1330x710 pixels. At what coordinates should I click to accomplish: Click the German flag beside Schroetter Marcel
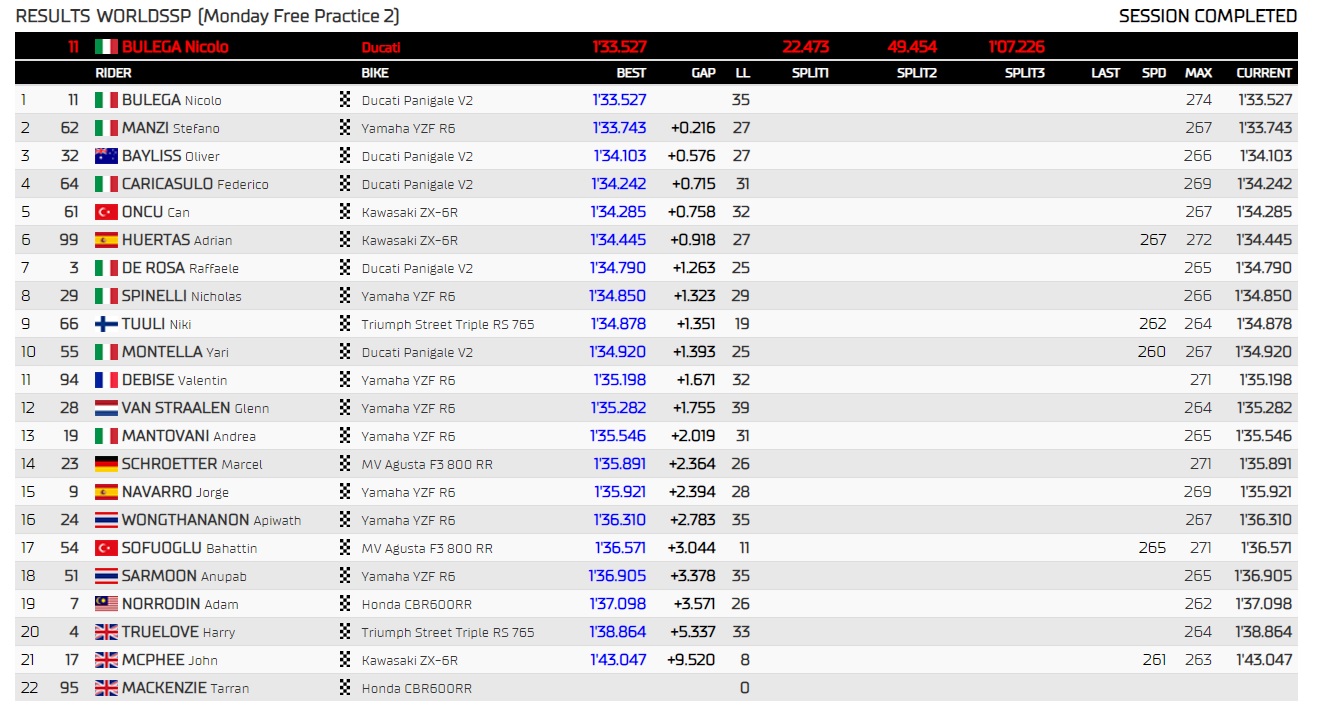click(106, 464)
